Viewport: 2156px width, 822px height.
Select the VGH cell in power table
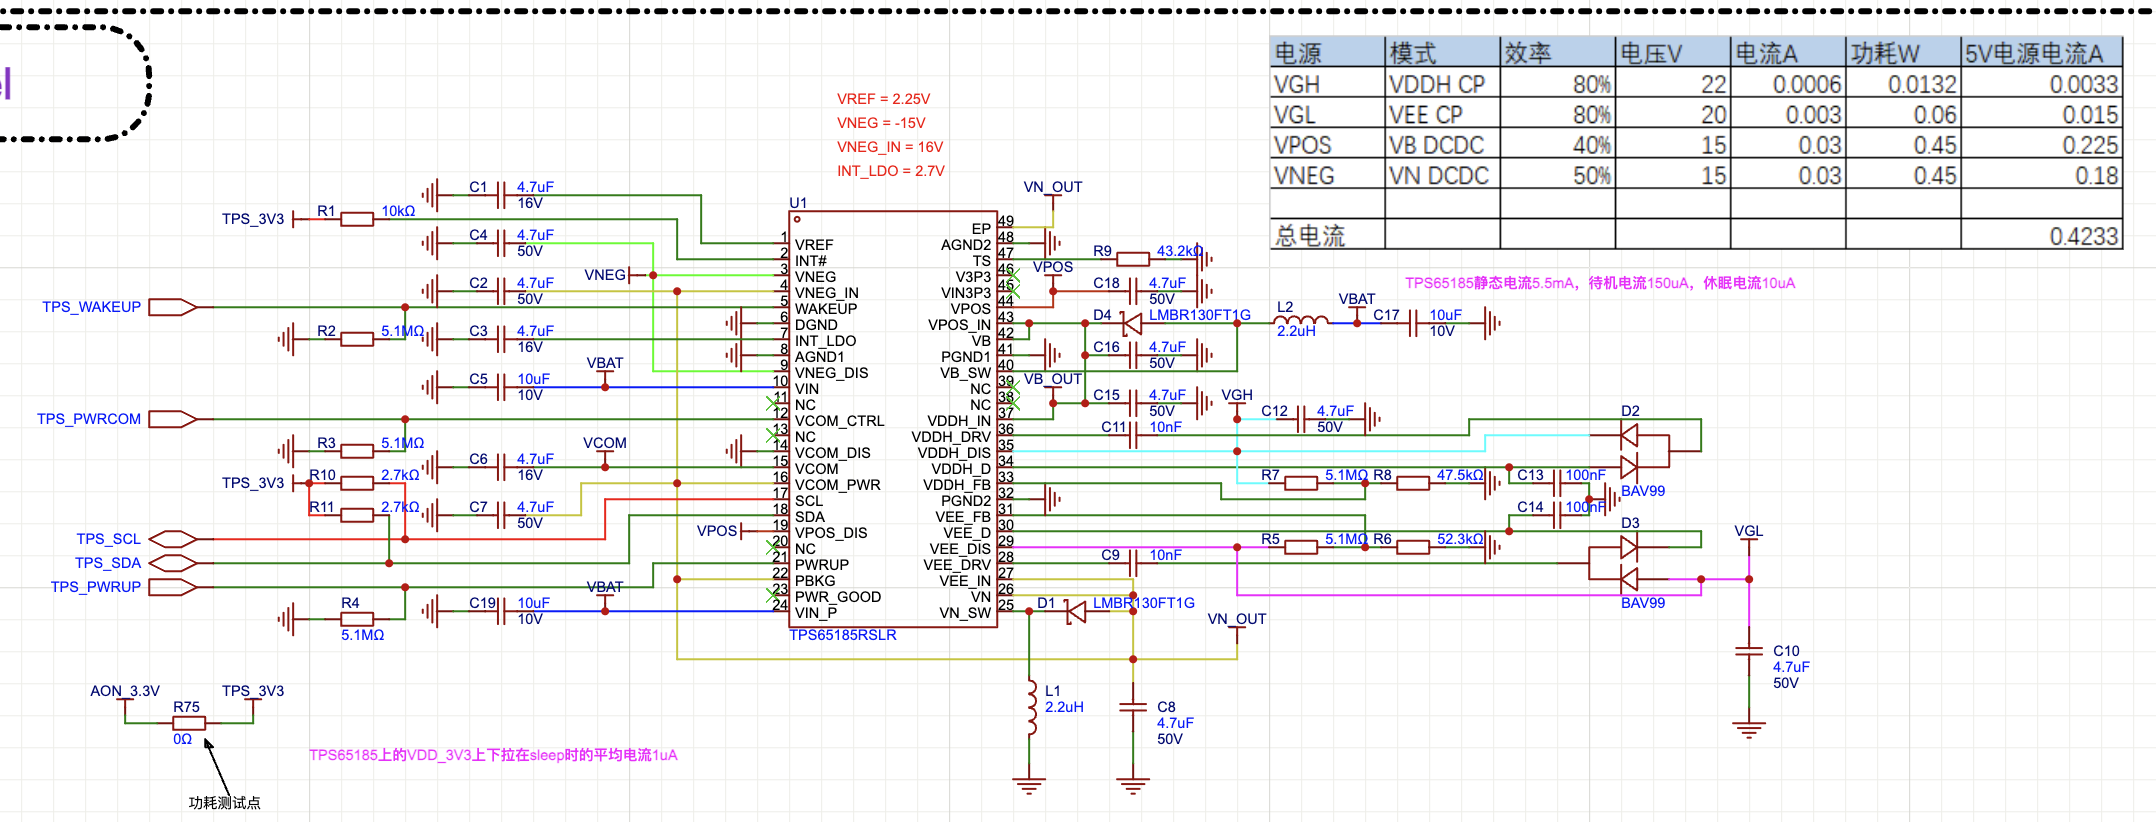pyautogui.click(x=1327, y=84)
